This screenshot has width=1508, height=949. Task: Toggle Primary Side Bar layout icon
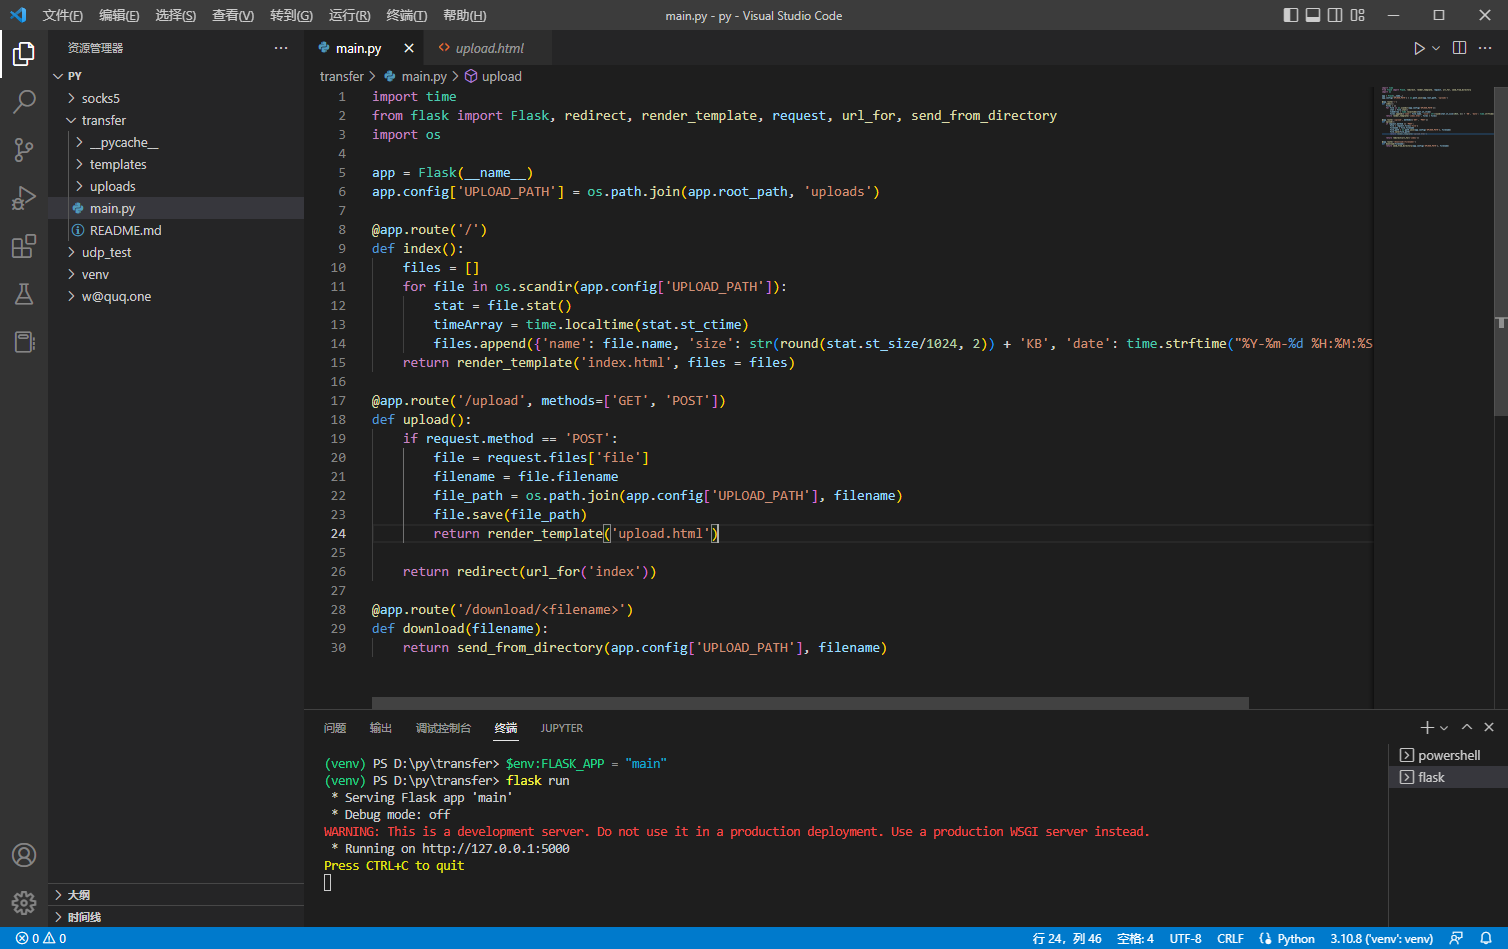coord(1291,15)
